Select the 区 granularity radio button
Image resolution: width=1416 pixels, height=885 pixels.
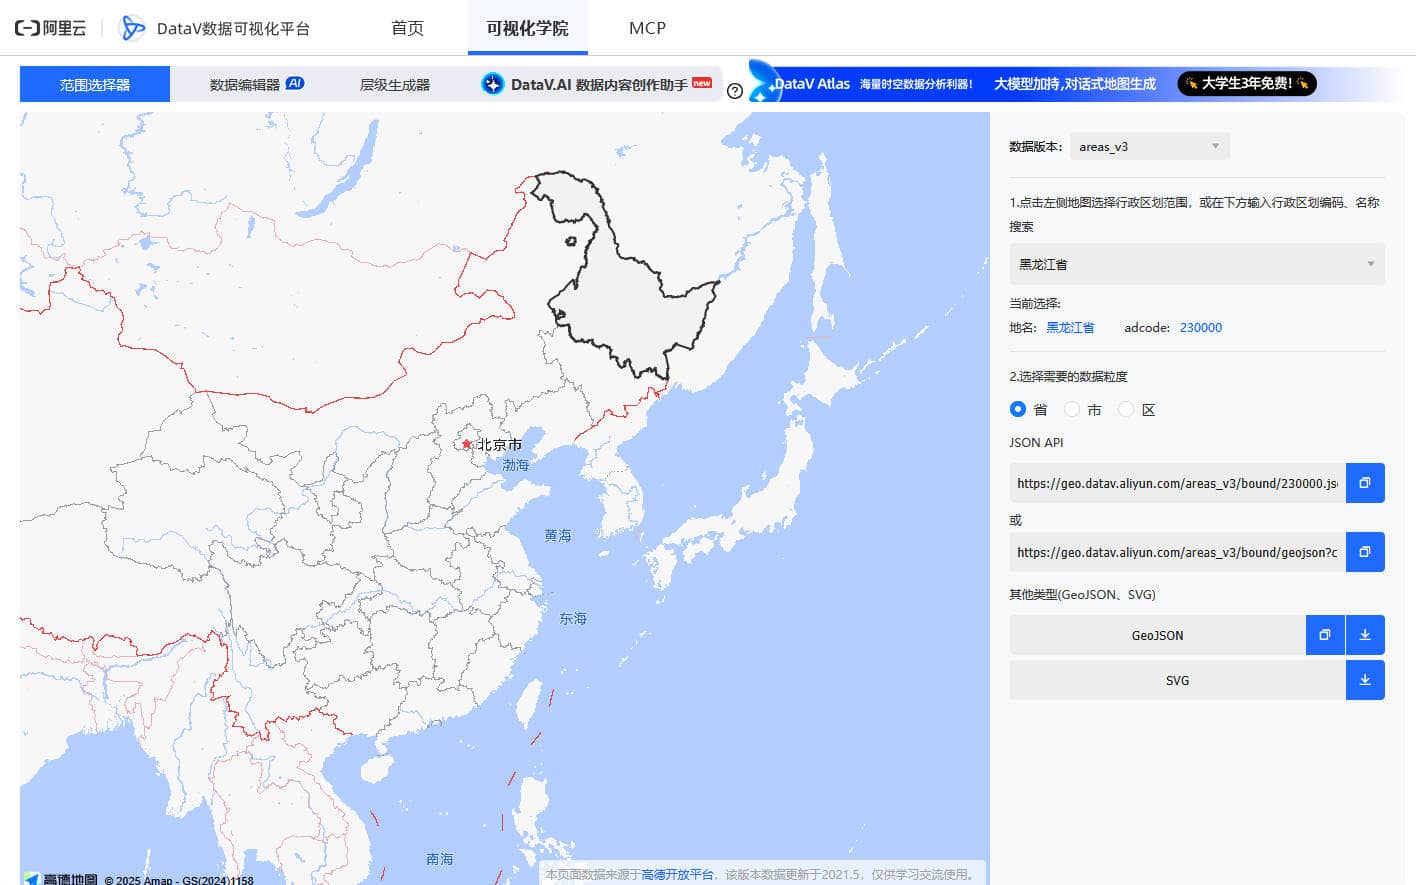(1126, 409)
